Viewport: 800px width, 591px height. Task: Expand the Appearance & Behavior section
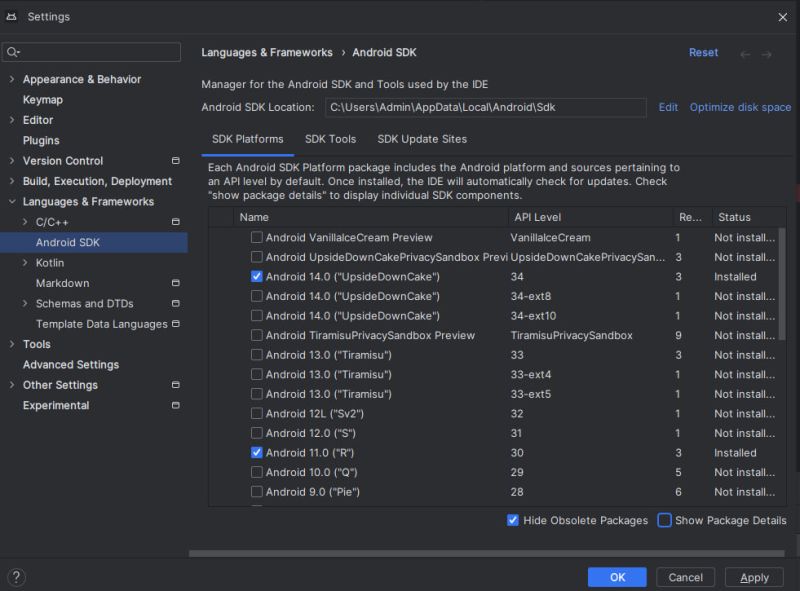tap(10, 79)
